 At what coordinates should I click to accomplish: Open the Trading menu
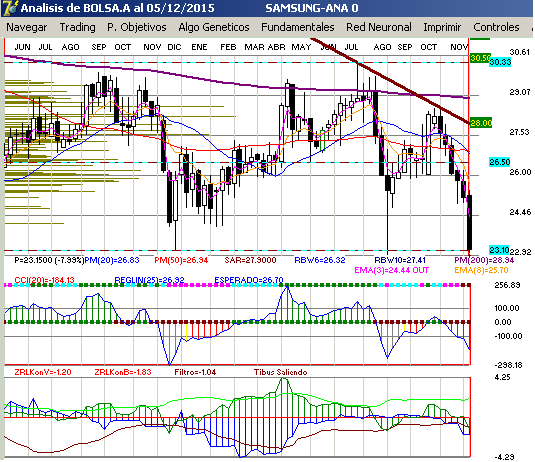tap(77, 27)
